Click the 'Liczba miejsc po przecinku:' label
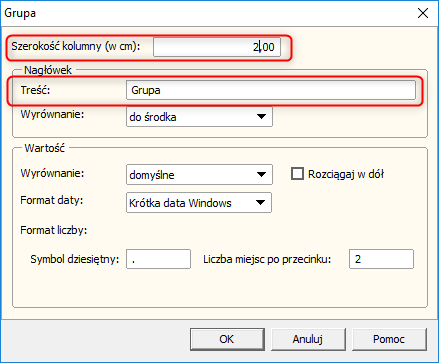The height and width of the screenshot is (363, 439). point(267,259)
